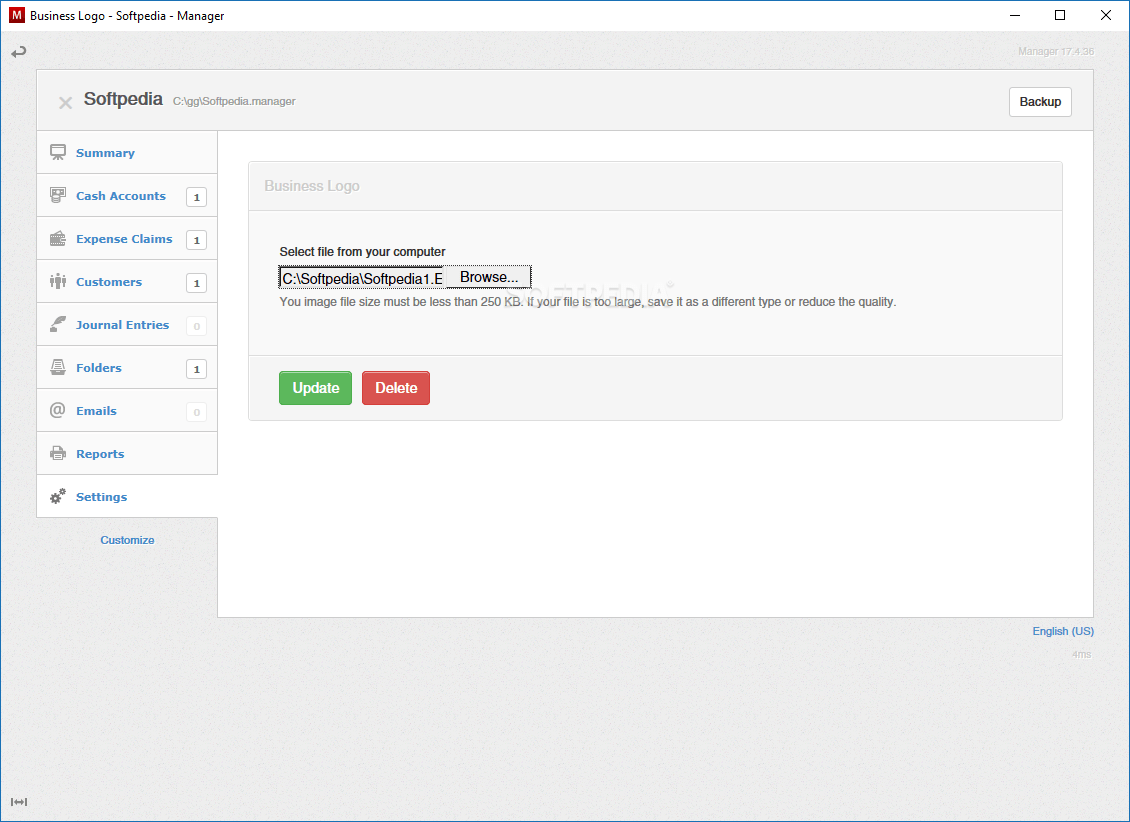Close the Softpedia business with the X icon
The height and width of the screenshot is (822, 1130).
(x=65, y=103)
